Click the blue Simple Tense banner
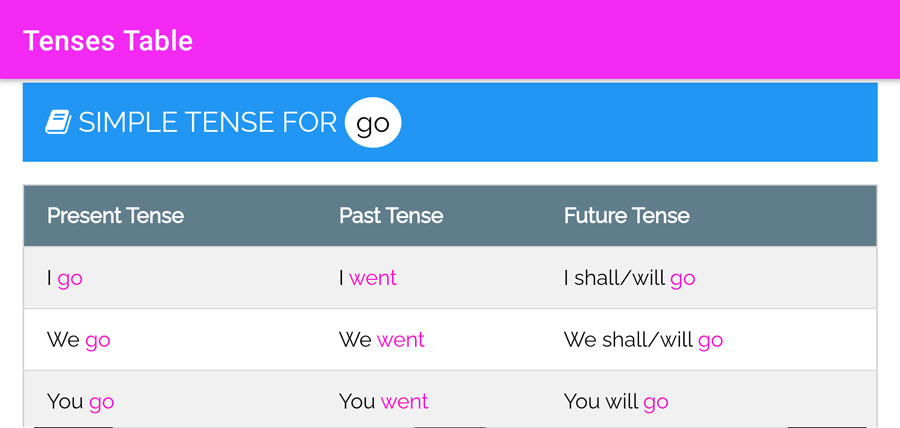Viewport: 900px width, 428px height. [x=450, y=122]
